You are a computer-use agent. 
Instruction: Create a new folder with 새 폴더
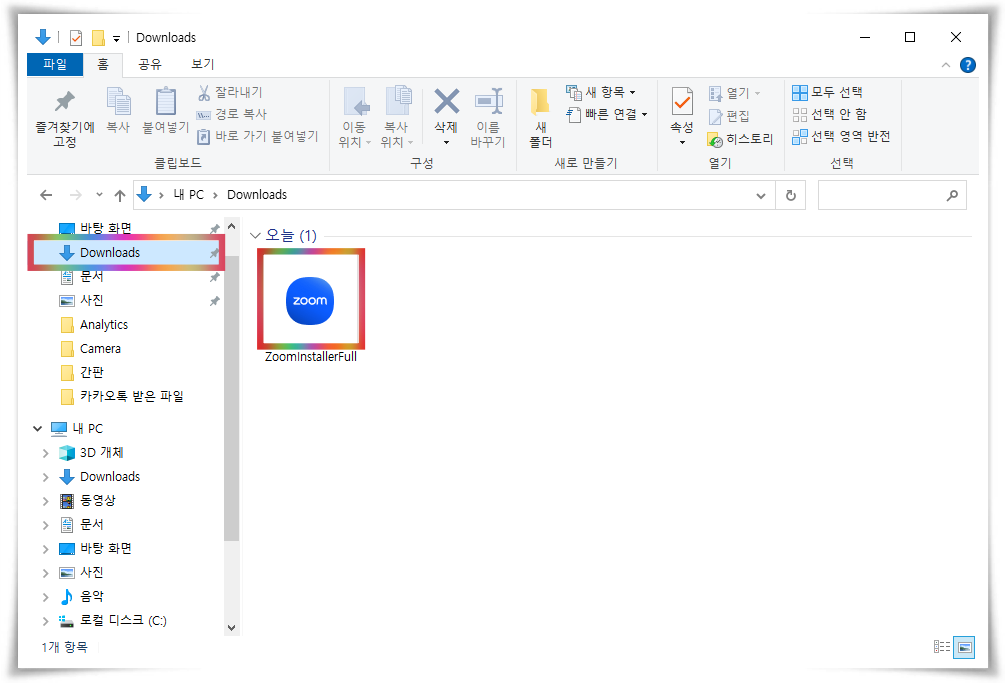coord(540,117)
